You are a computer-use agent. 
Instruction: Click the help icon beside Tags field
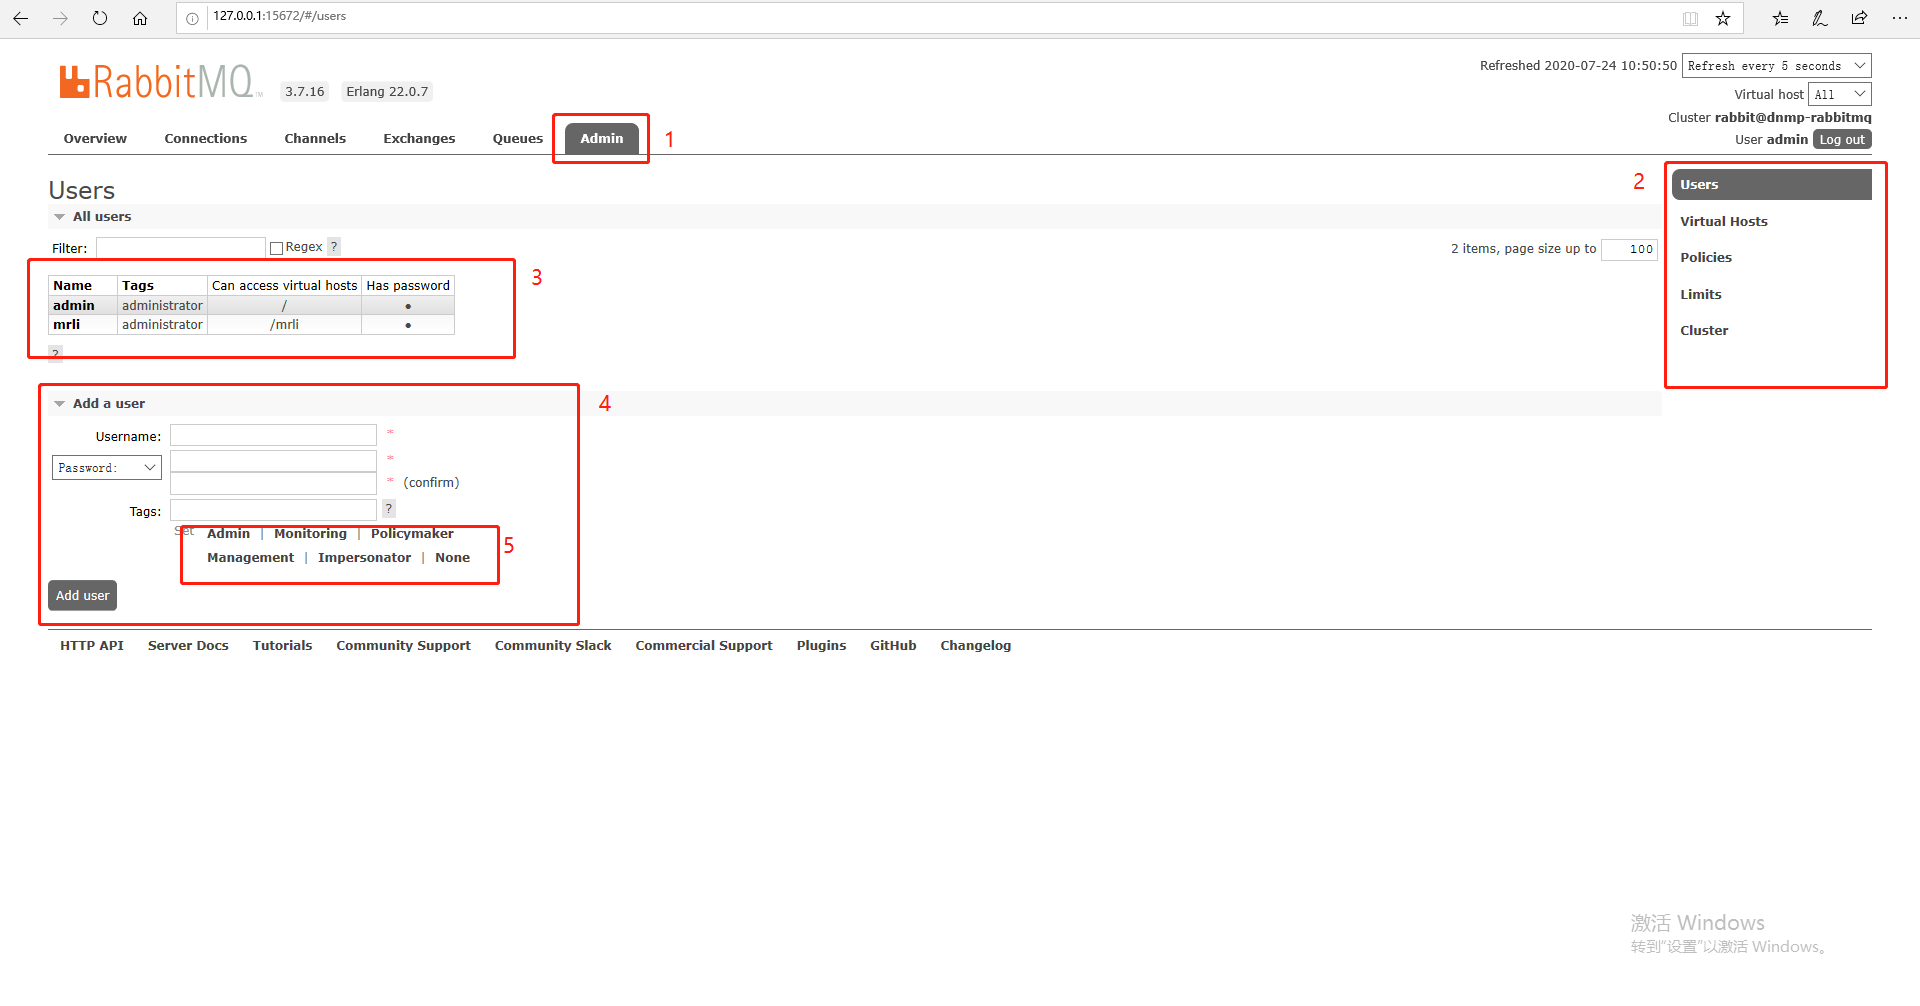coord(389,509)
